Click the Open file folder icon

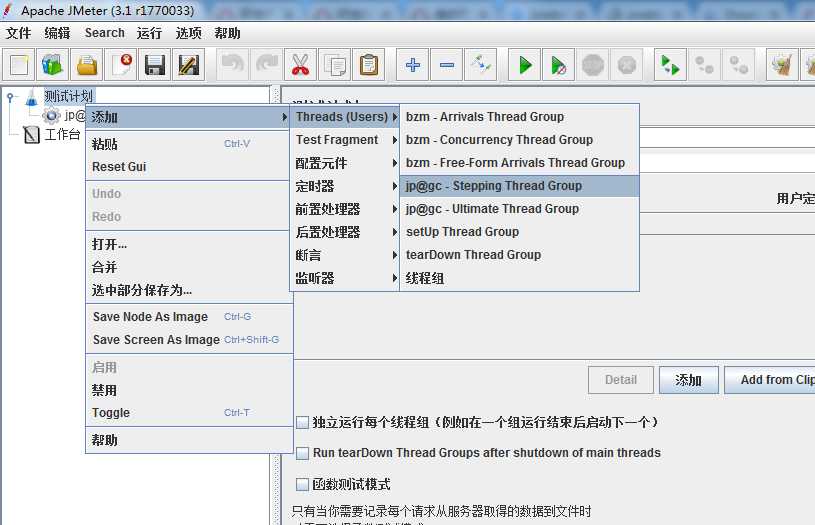tap(86, 65)
